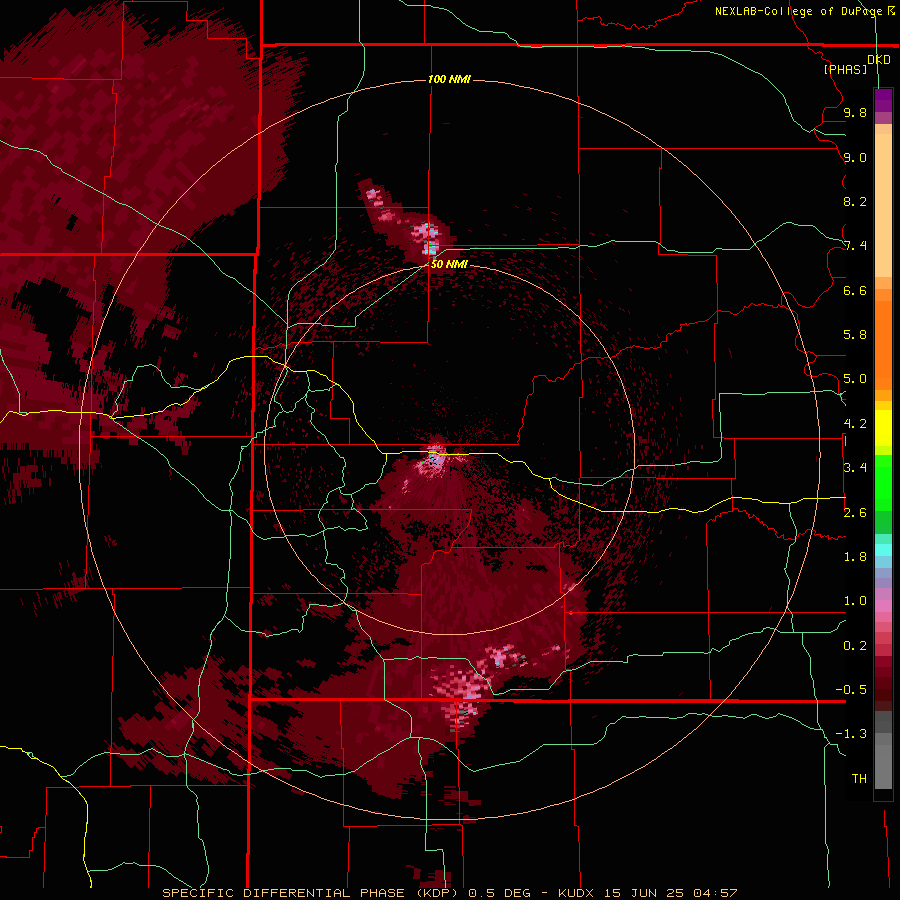This screenshot has width=900, height=900.
Task: Click the 6.6 legend value
Action: [x=855, y=290]
